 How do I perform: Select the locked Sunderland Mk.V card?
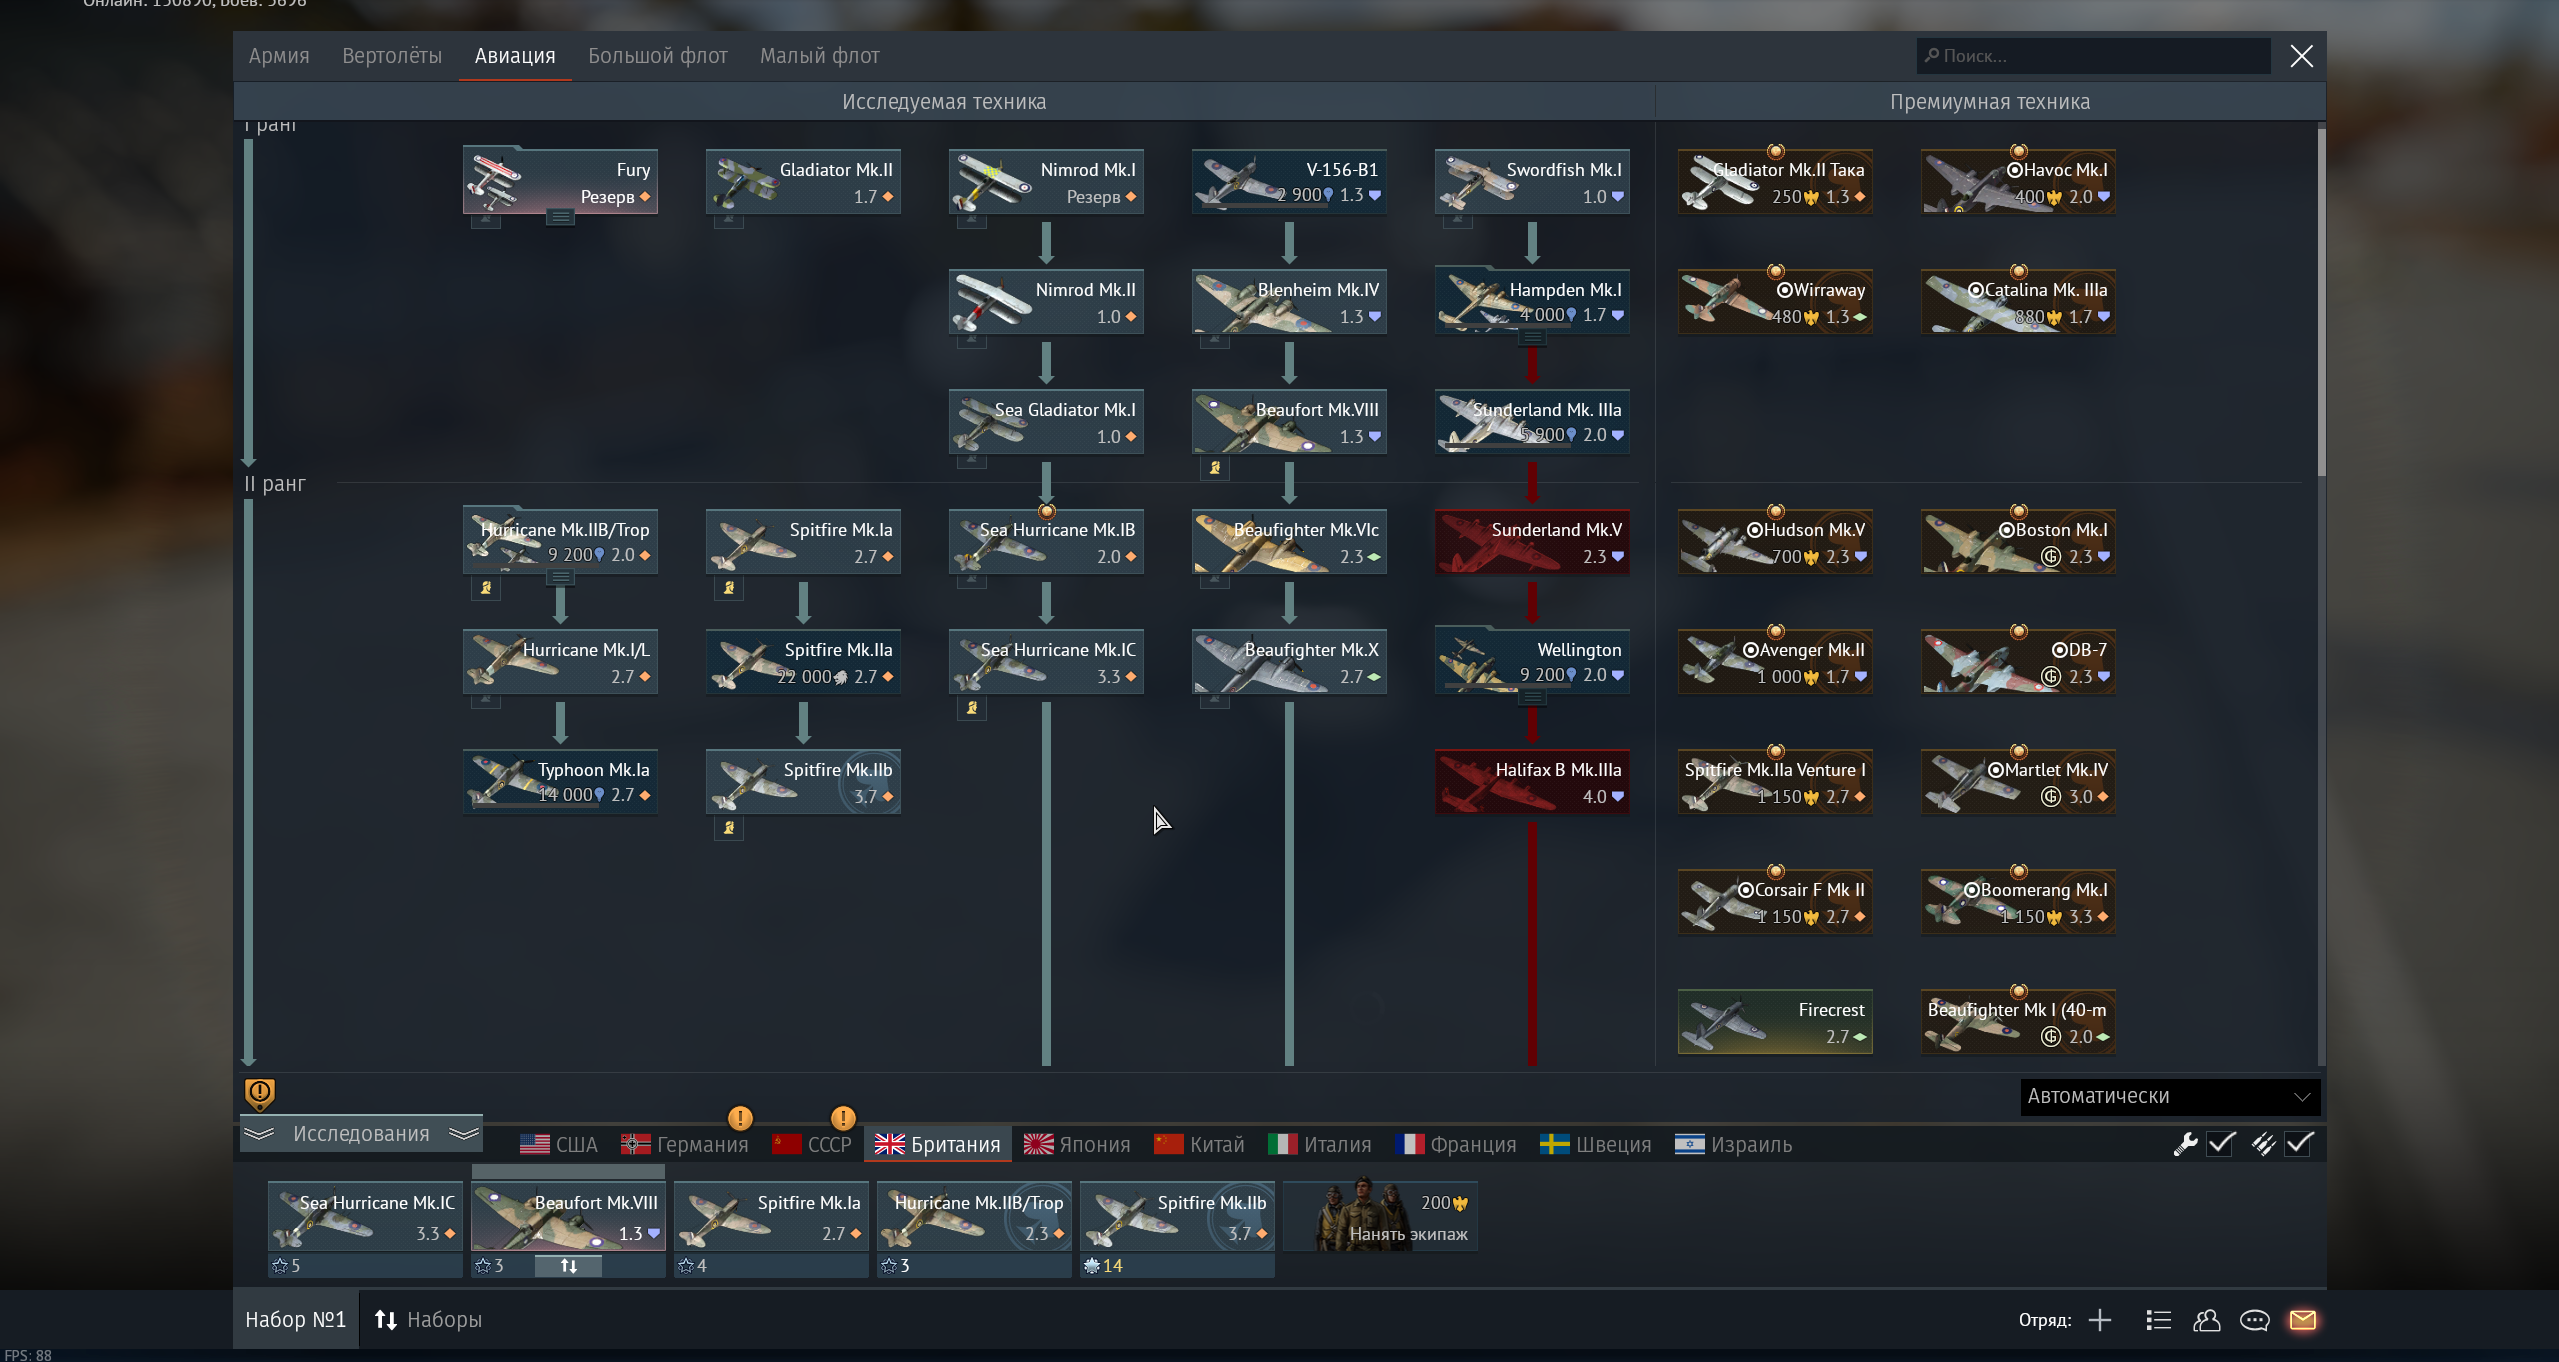coord(1532,541)
